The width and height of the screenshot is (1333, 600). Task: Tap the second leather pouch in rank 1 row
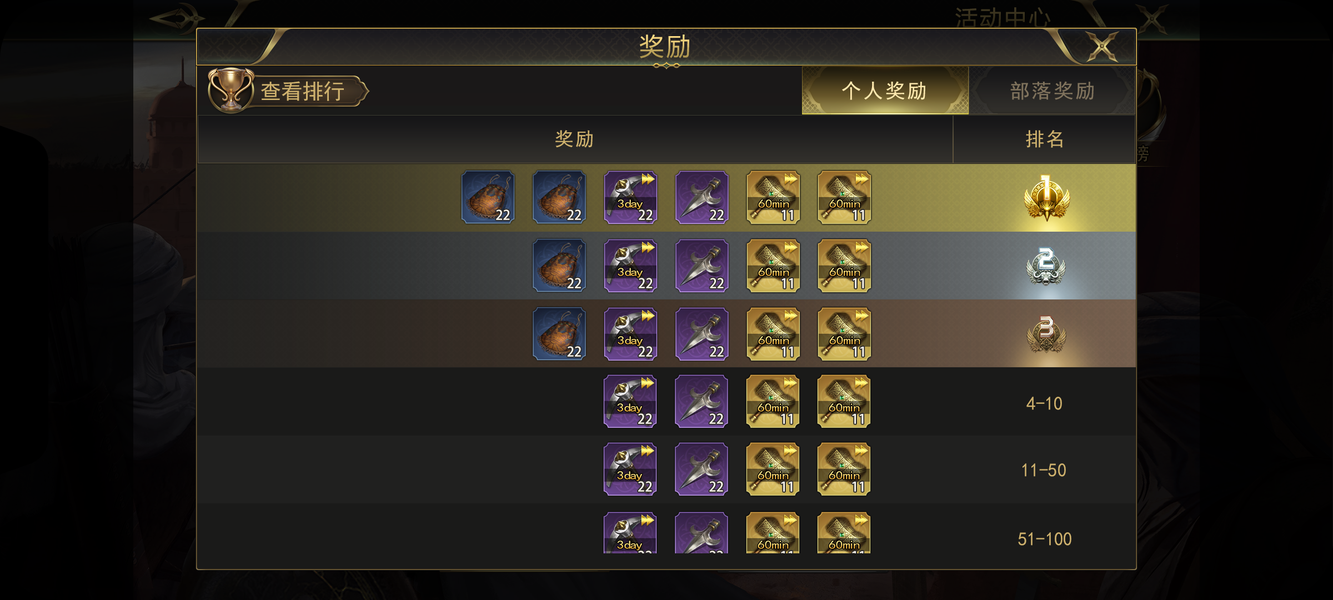pos(559,197)
